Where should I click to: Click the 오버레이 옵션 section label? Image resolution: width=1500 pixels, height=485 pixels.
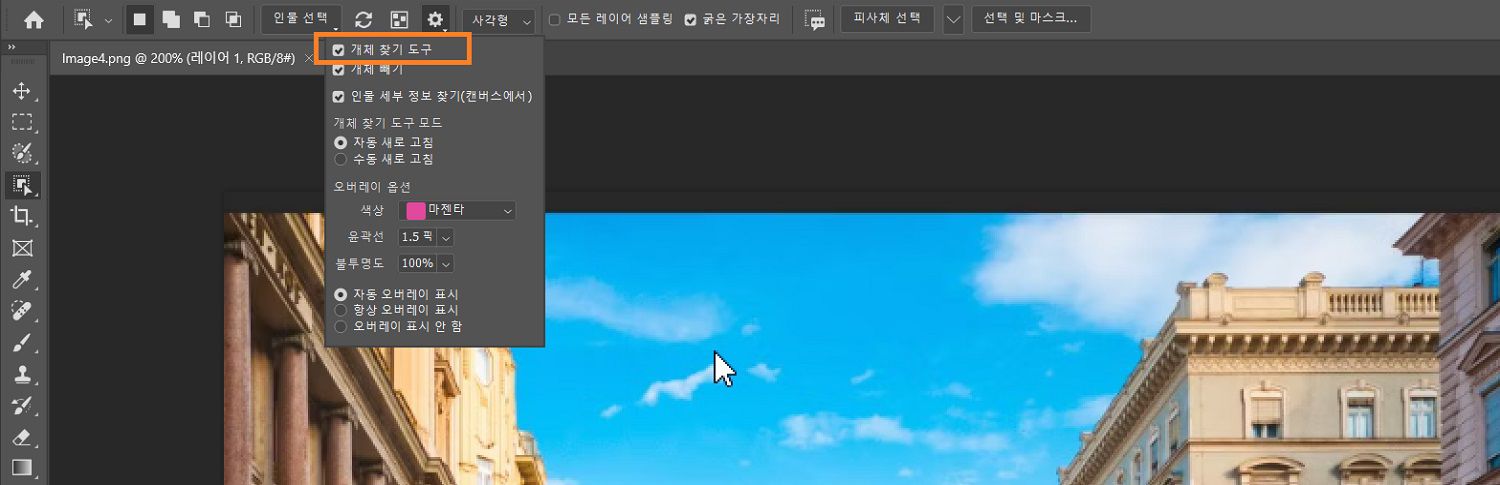(370, 186)
